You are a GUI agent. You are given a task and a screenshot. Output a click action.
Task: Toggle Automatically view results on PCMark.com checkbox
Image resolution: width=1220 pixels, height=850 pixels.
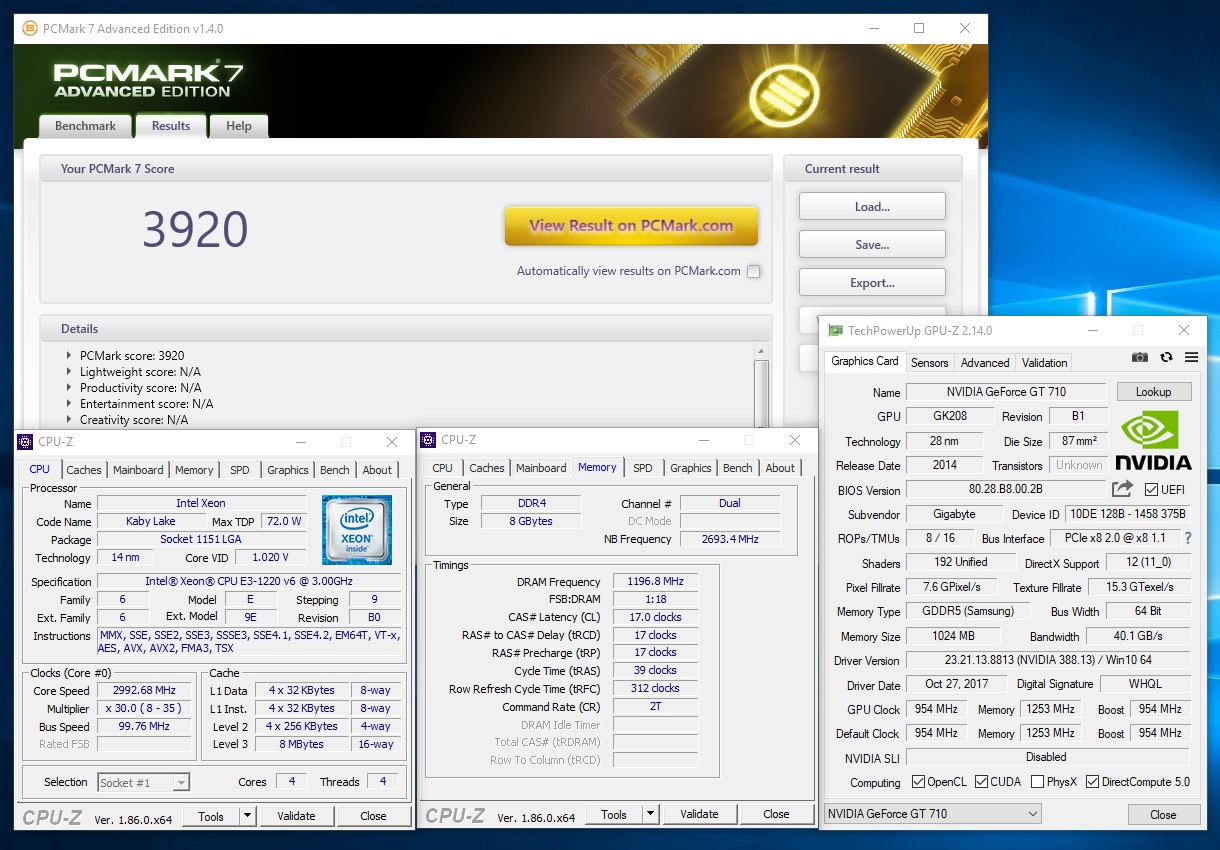(x=754, y=271)
